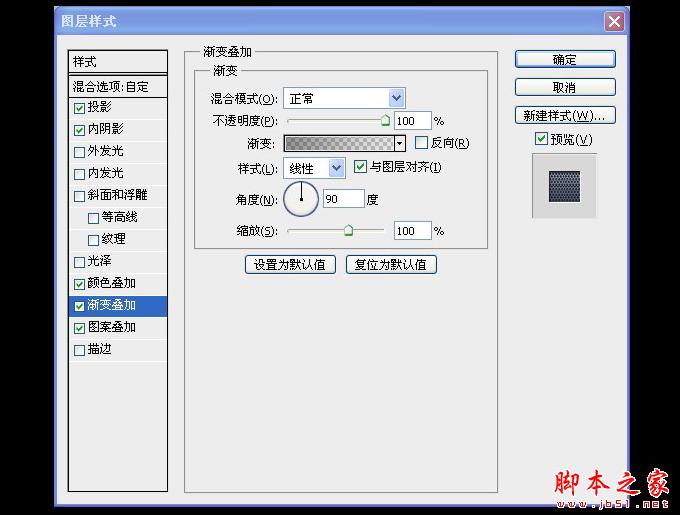Toggle the 预览 preview checkbox

(x=541, y=139)
